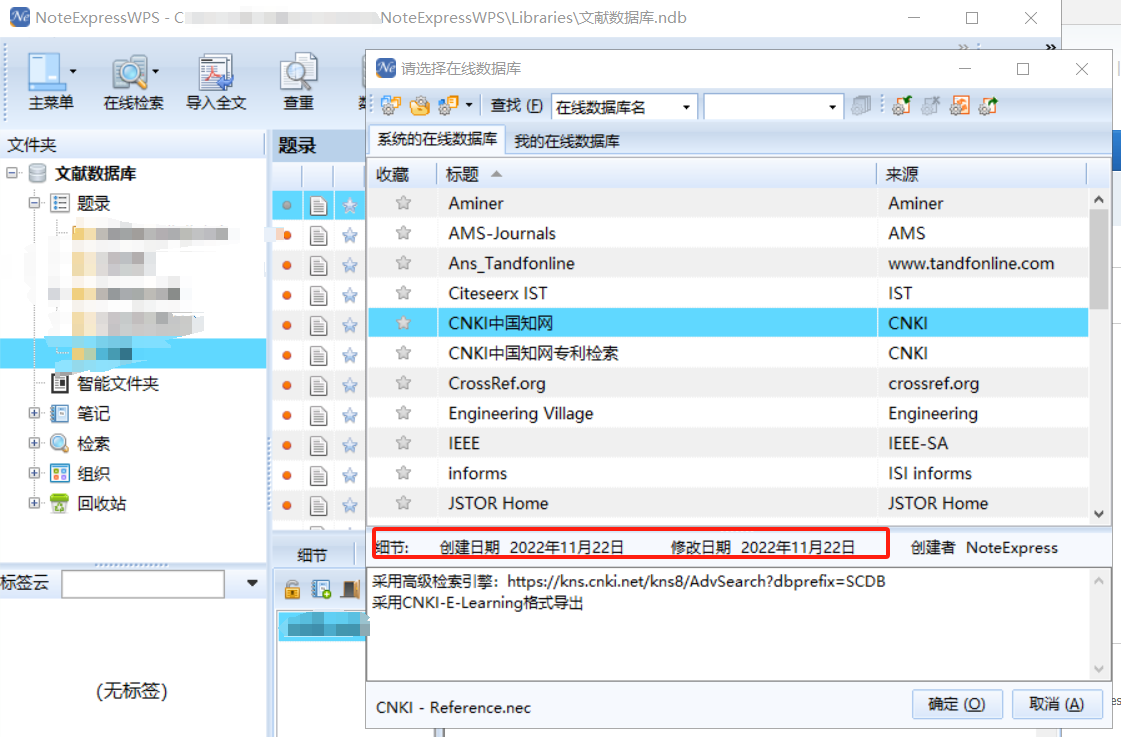Click the 文献数据库 database cylinder icon
Viewport: 1121px width, 737px height.
37,173
